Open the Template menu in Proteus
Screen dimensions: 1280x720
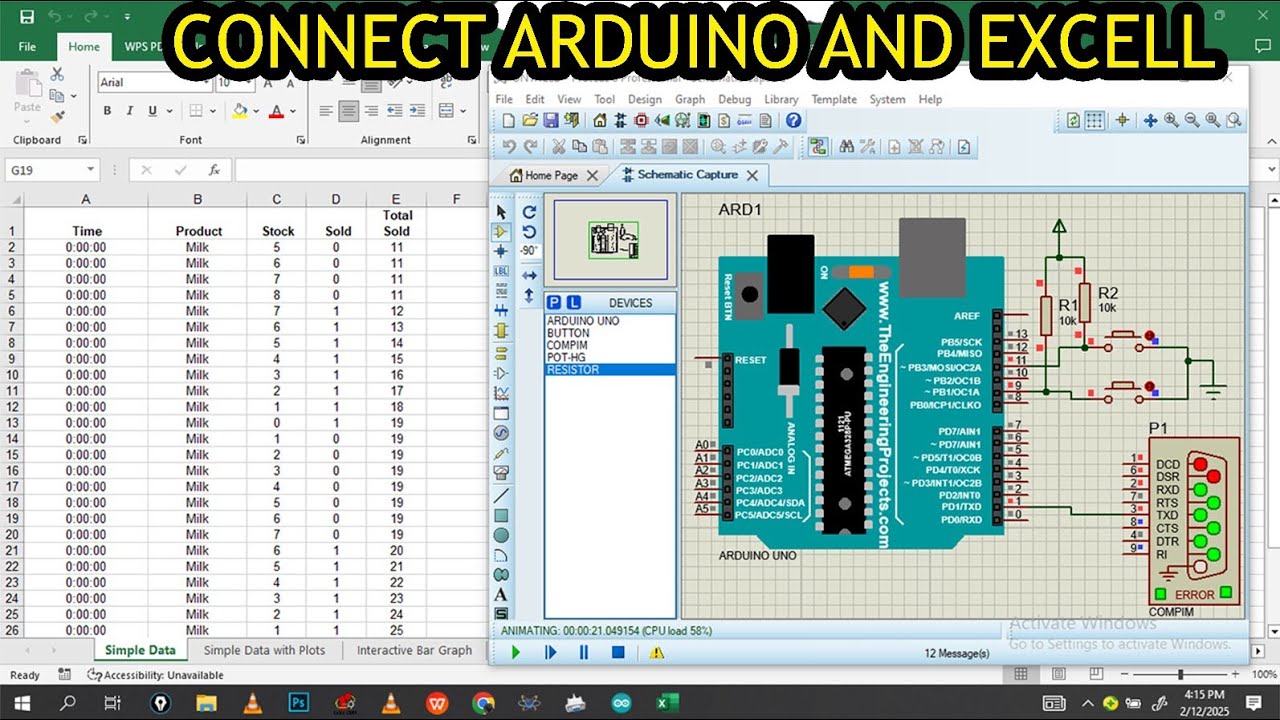pos(834,99)
